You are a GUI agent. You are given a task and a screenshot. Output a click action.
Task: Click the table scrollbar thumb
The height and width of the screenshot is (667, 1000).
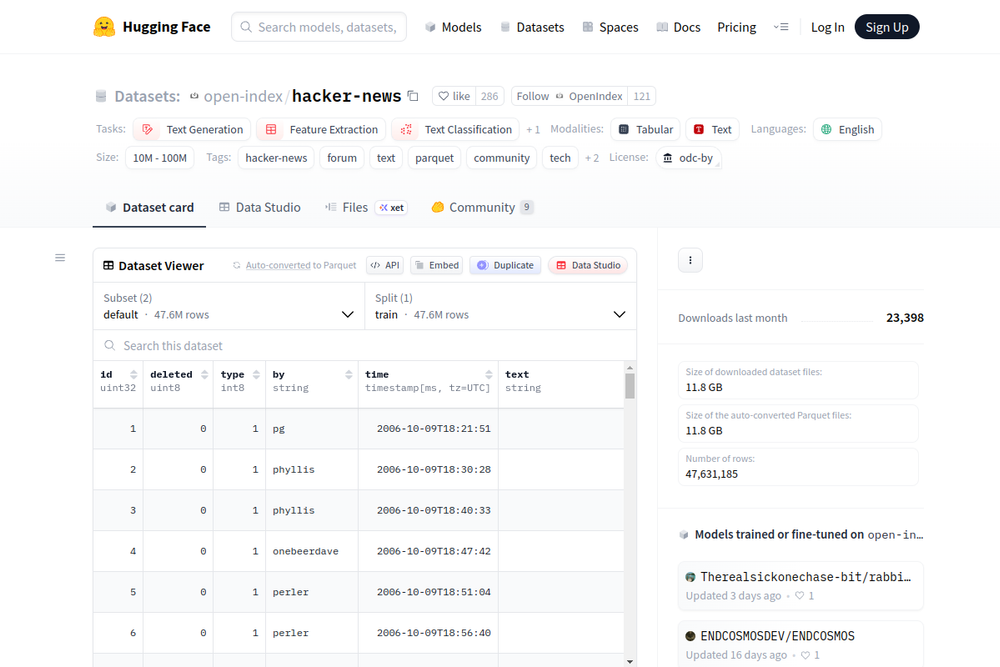coord(630,386)
